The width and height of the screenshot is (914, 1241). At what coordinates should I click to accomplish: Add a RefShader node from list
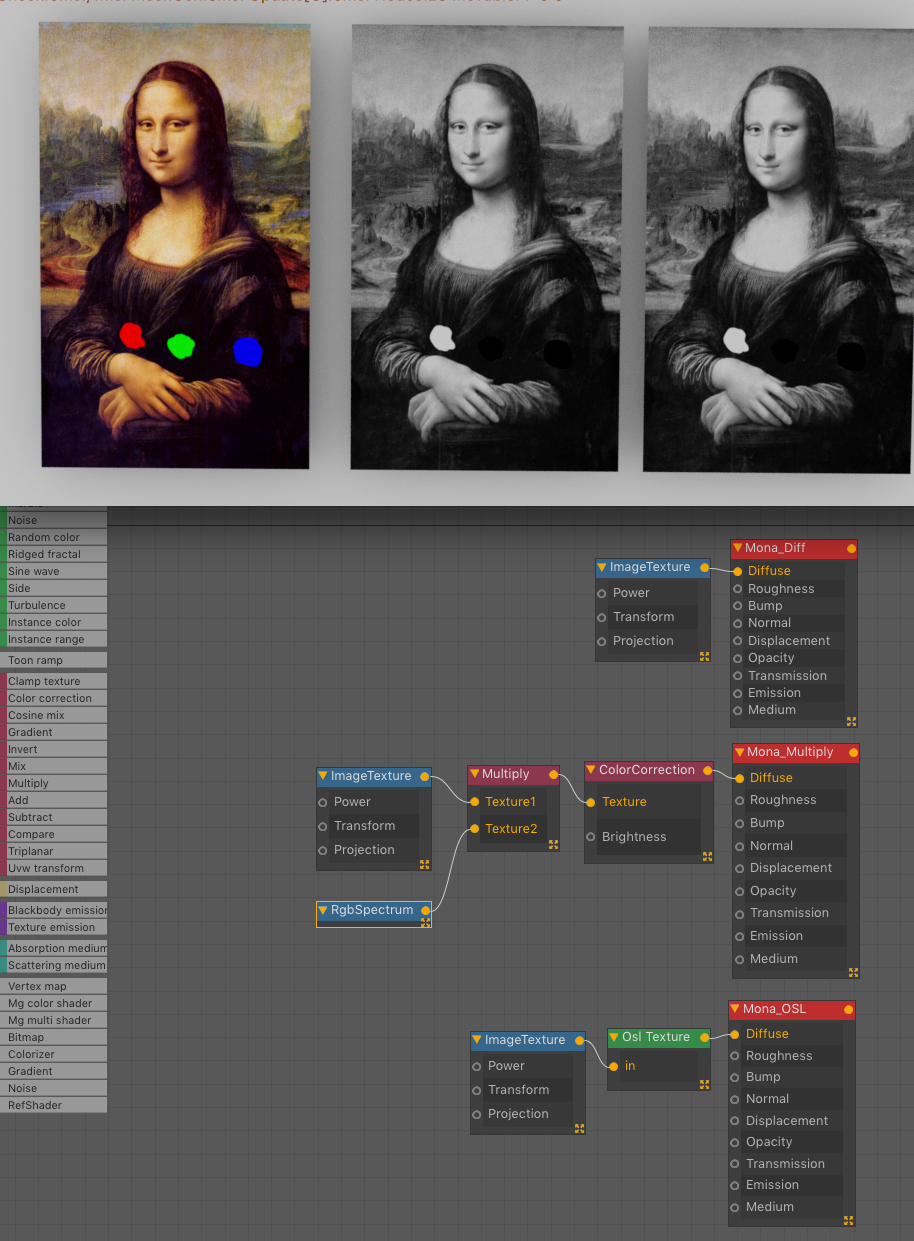54,1105
